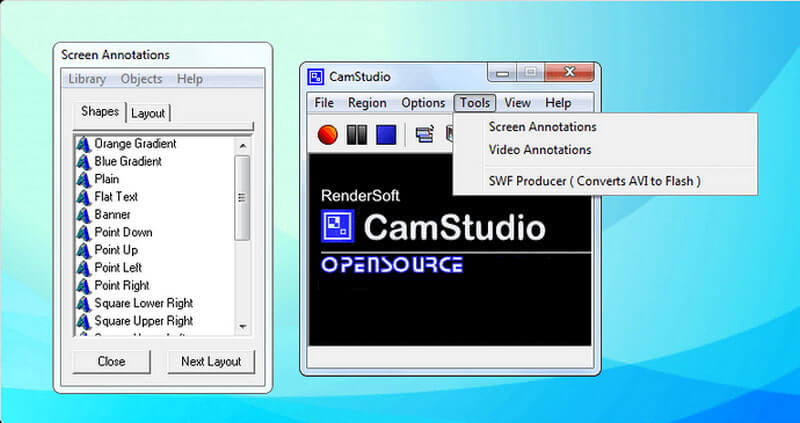Image resolution: width=800 pixels, height=423 pixels.
Task: Click the icon beside Point Up
Action: (x=83, y=251)
